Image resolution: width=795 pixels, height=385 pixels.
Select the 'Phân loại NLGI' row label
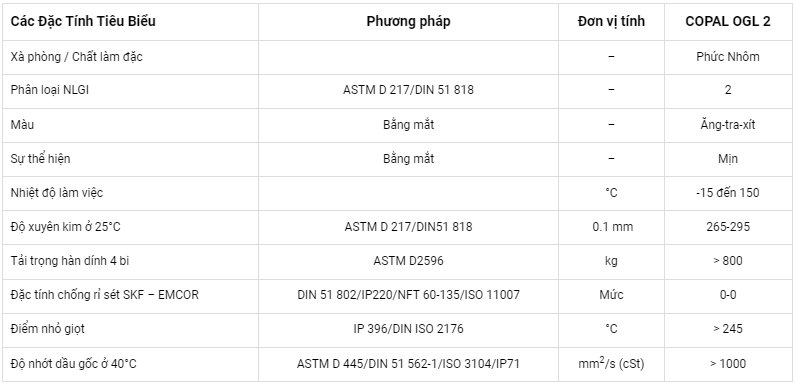[x=50, y=91]
